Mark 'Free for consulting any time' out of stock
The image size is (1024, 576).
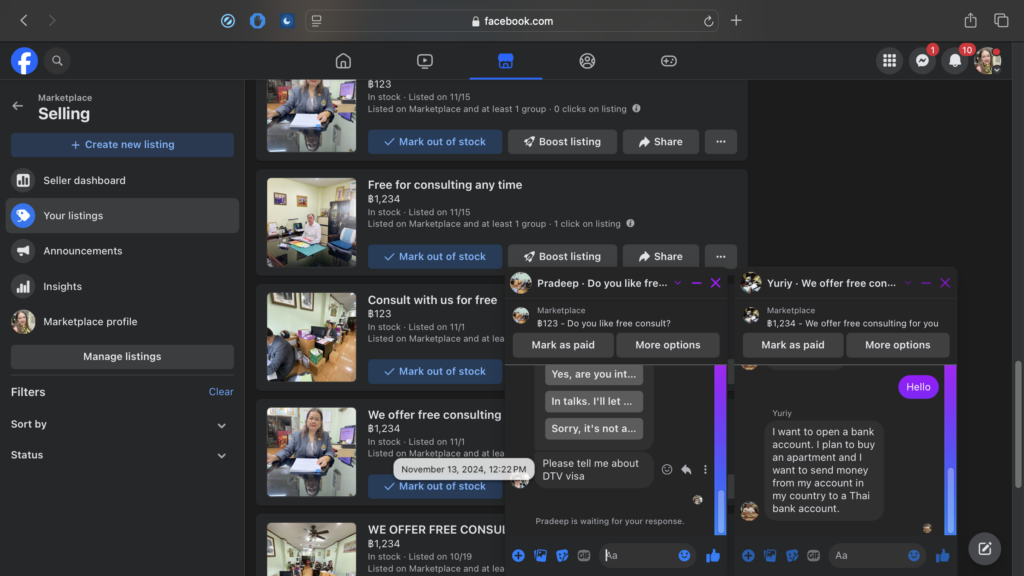click(x=435, y=256)
